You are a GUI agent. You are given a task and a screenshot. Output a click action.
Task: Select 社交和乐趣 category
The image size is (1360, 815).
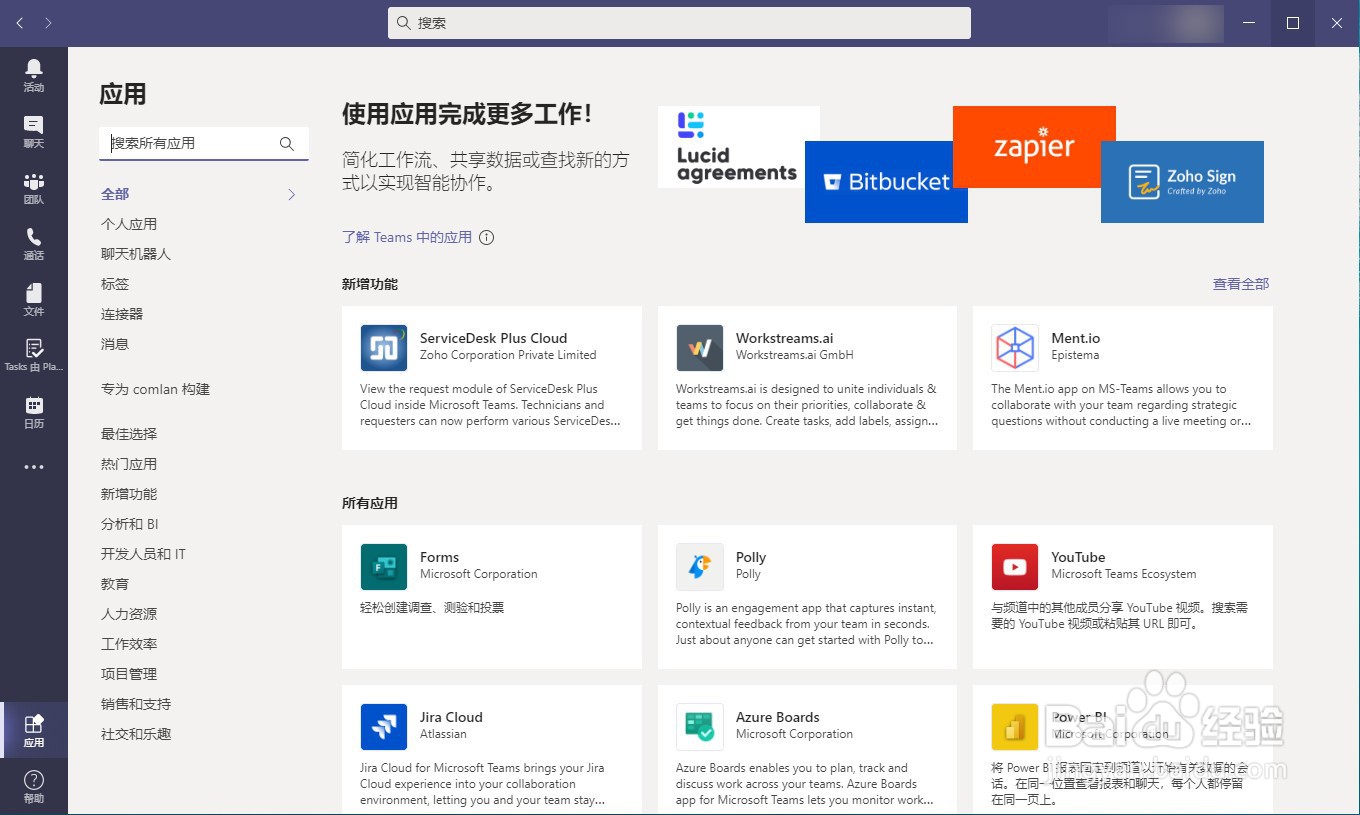point(136,734)
